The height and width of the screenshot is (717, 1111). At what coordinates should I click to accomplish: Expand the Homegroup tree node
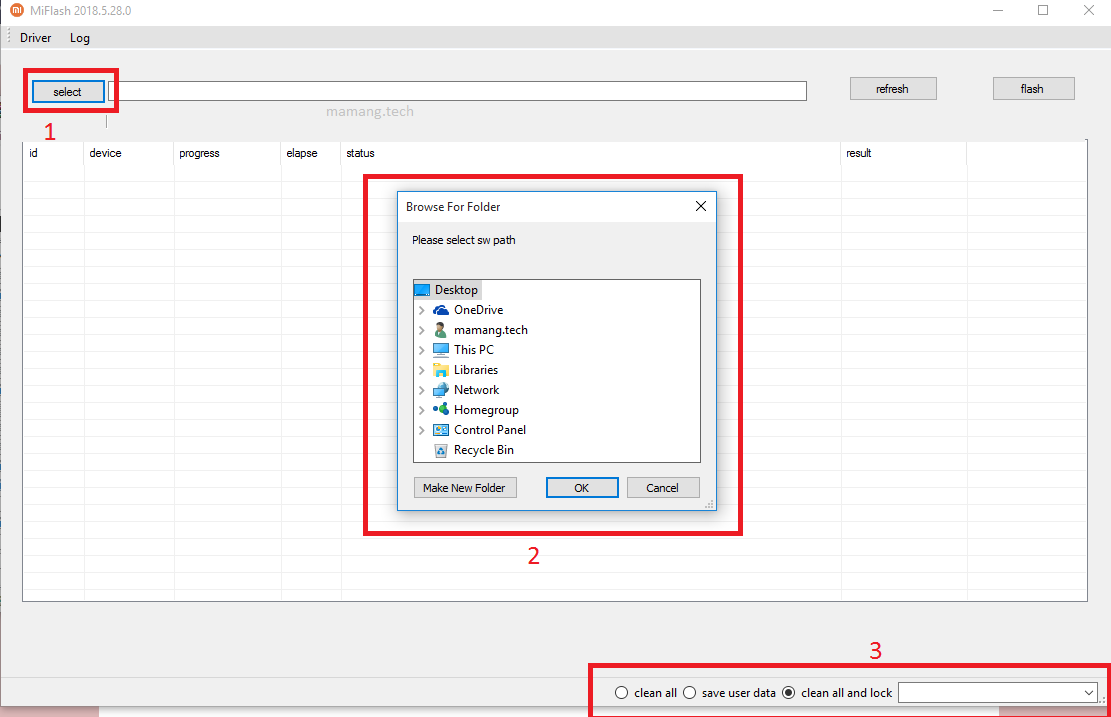pyautogui.click(x=422, y=410)
